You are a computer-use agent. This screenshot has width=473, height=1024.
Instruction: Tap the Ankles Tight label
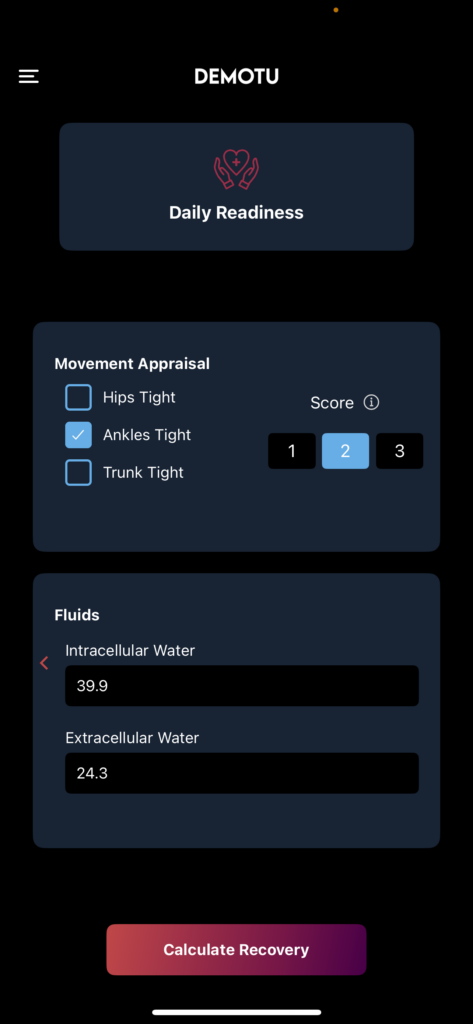tap(147, 435)
